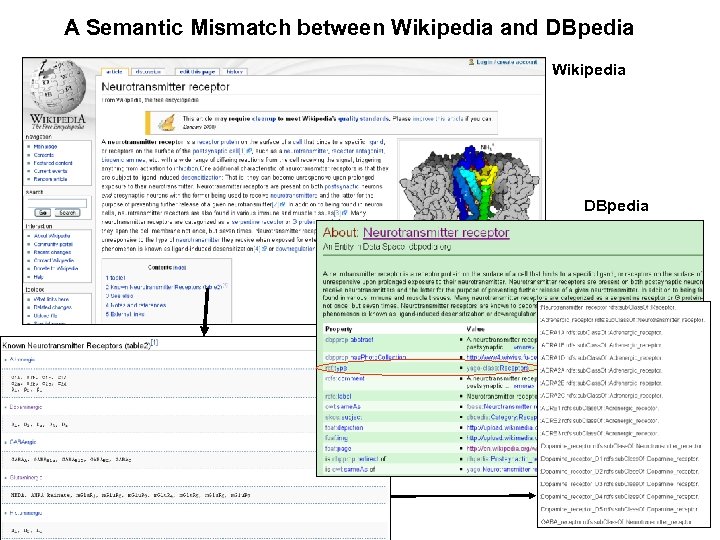
Task: Click Log in / create account link
Action: [506, 62]
